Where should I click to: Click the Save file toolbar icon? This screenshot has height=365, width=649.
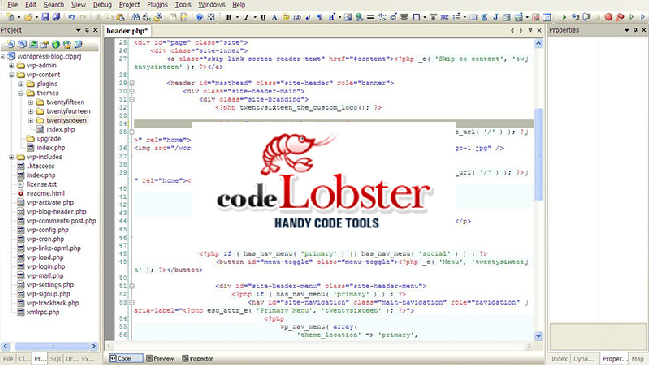pos(45,17)
